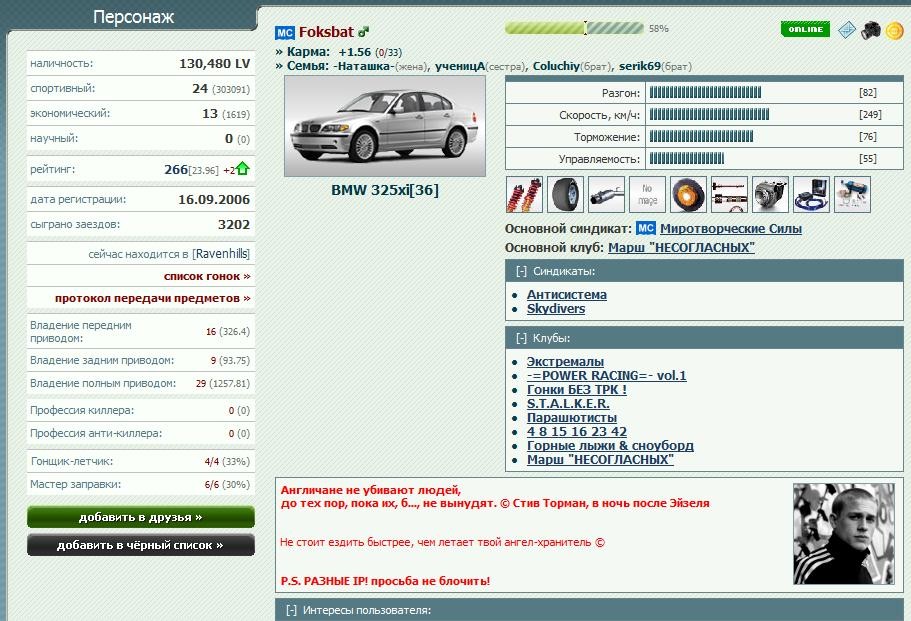
Task: Click the user avatar photo
Action: pos(844,534)
